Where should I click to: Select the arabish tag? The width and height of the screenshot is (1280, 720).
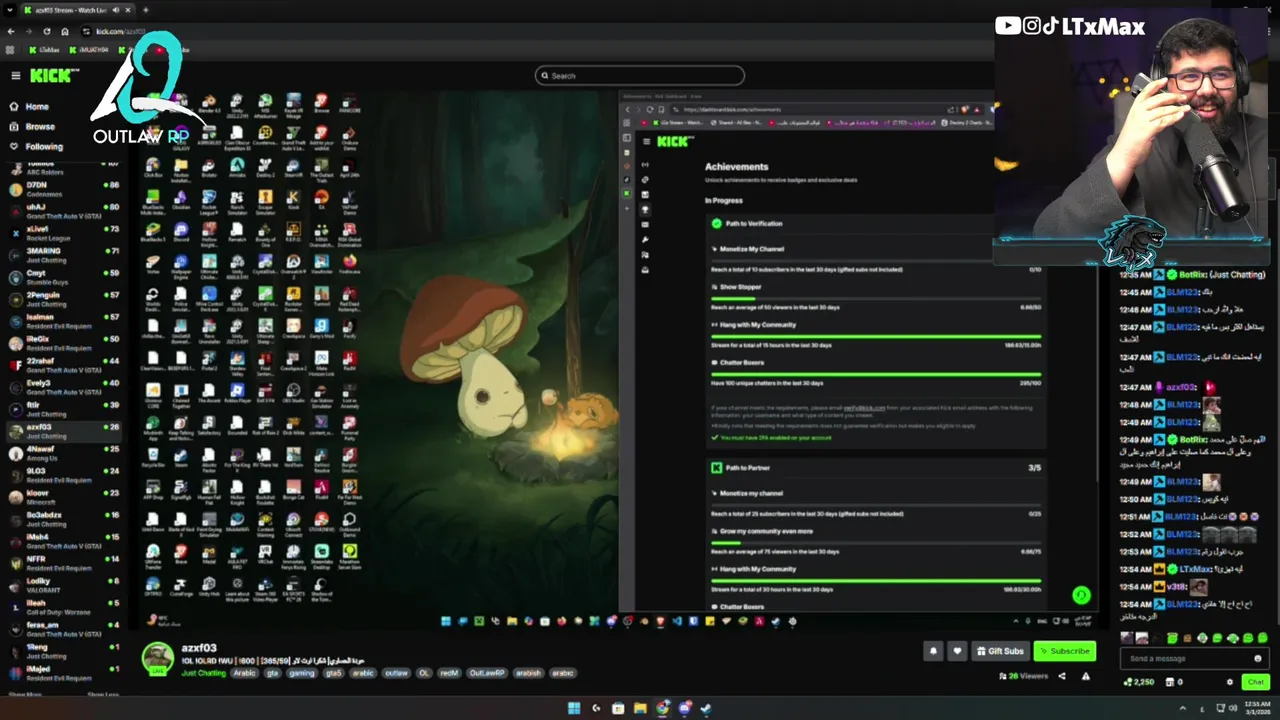click(528, 673)
